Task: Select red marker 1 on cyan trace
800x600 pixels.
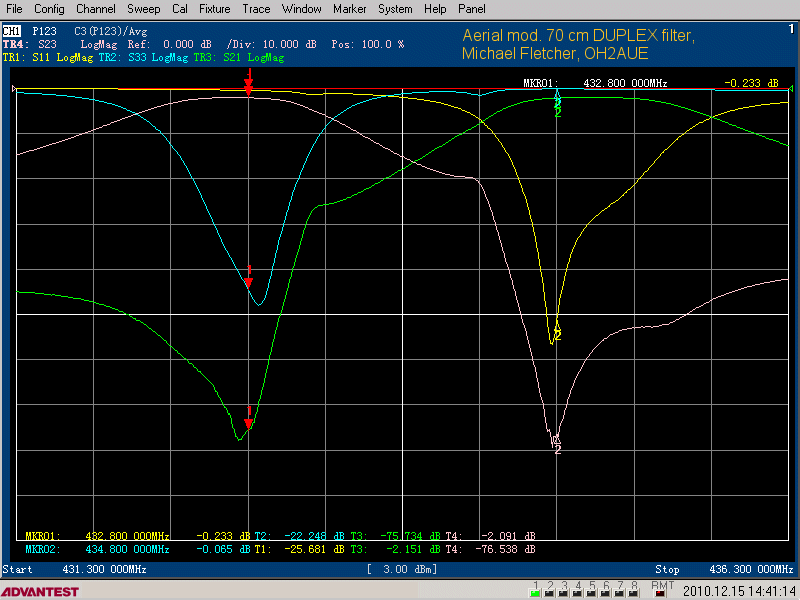Action: 249,283
